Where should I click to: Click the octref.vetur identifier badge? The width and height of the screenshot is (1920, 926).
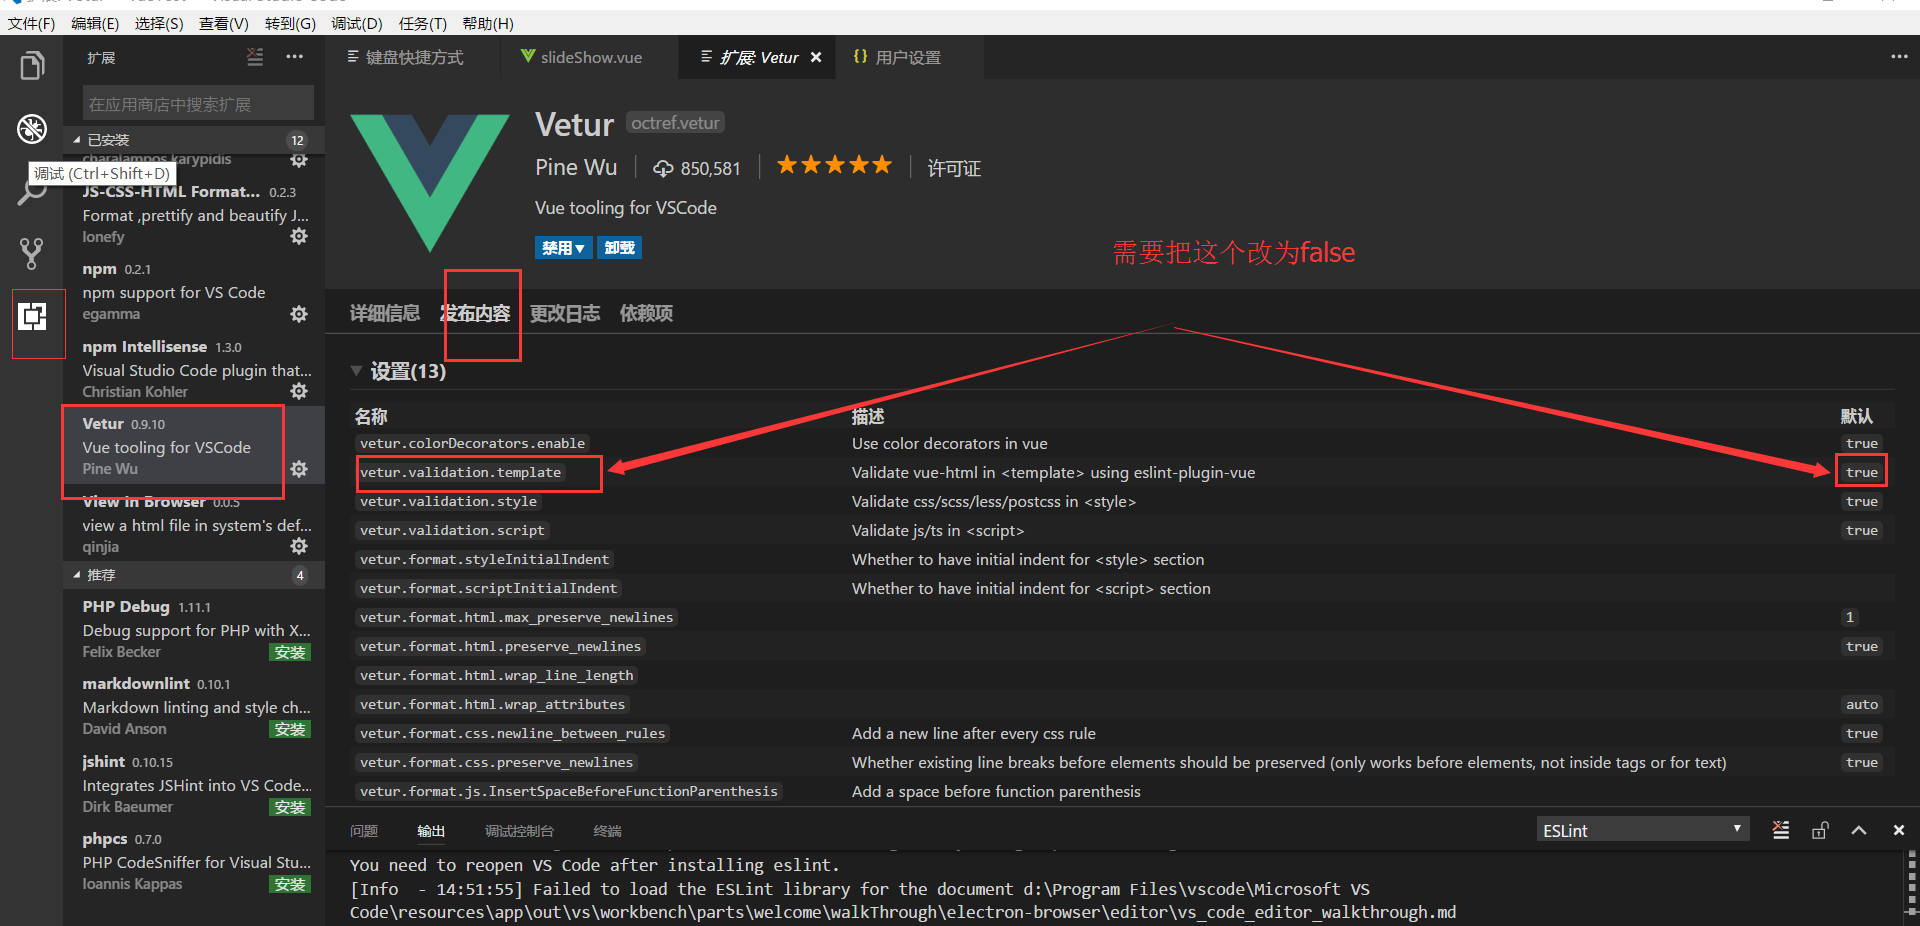[x=676, y=122]
